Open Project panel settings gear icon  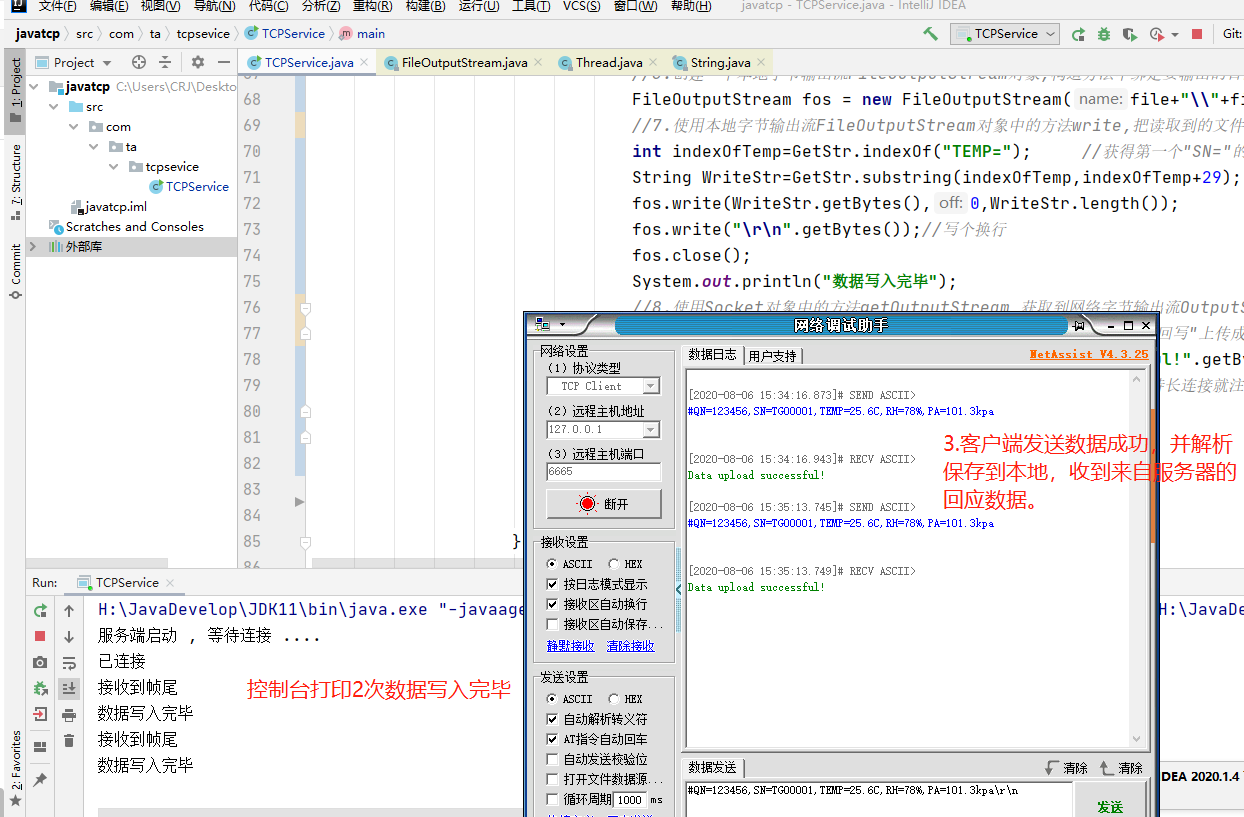[198, 61]
